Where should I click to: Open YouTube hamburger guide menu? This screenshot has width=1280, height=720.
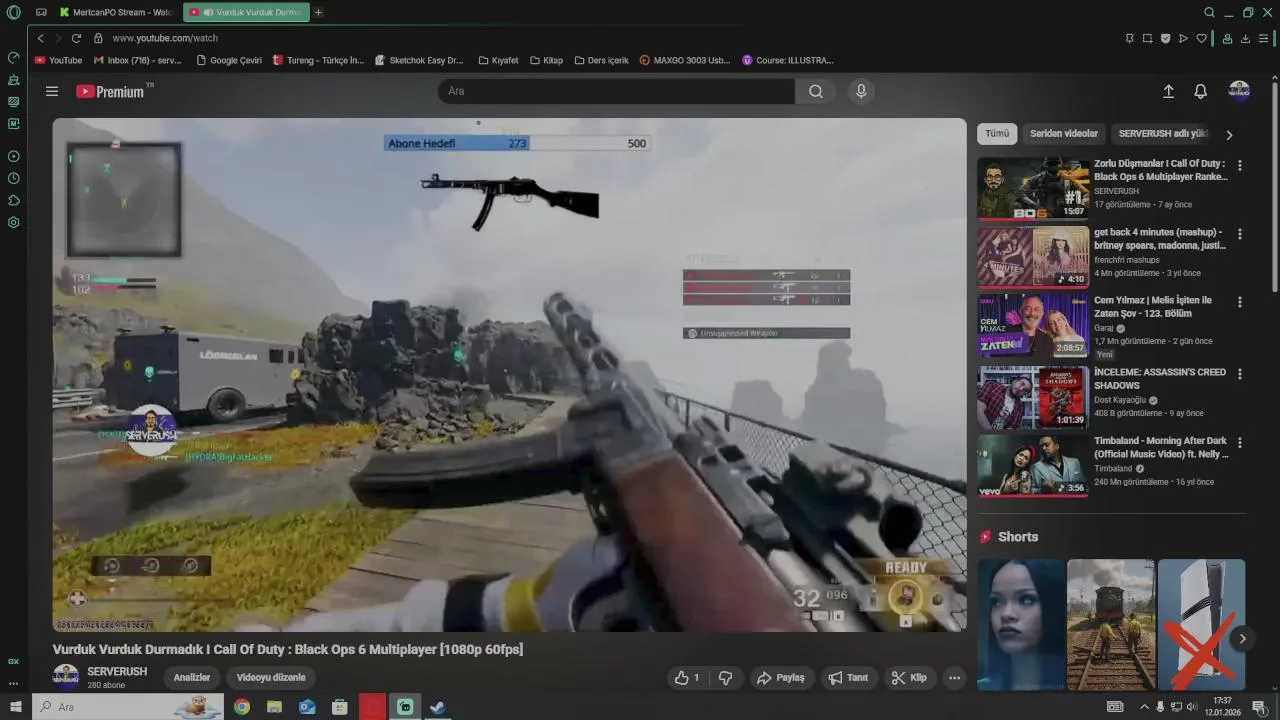coord(51,91)
